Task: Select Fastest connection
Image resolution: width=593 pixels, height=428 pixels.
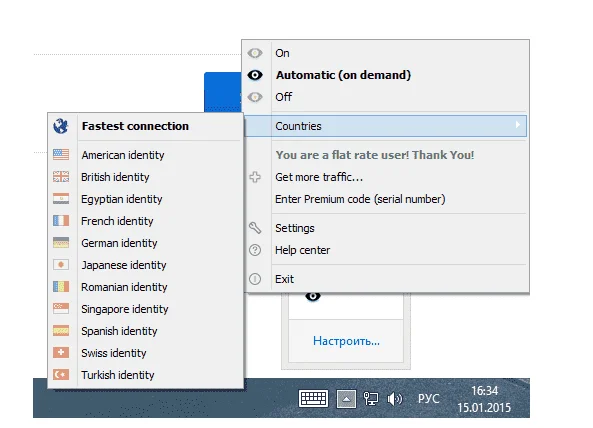Action: pyautogui.click(x=146, y=126)
